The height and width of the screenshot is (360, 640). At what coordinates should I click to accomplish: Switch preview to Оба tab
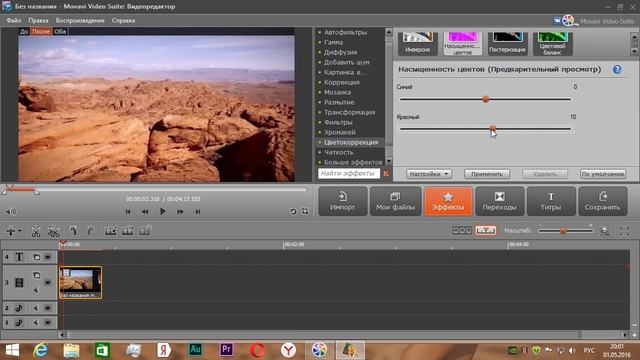[60, 31]
